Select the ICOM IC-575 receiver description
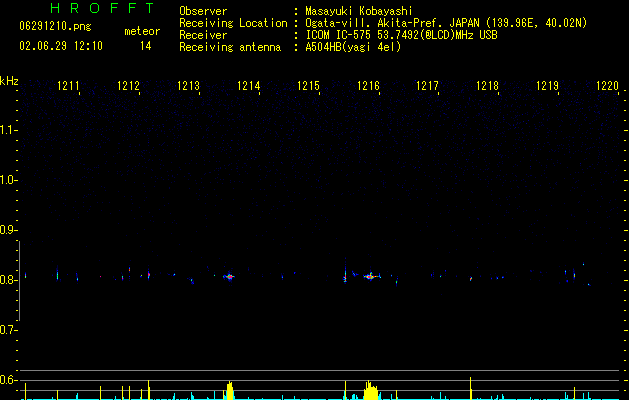The width and height of the screenshot is (629, 400). point(401,35)
